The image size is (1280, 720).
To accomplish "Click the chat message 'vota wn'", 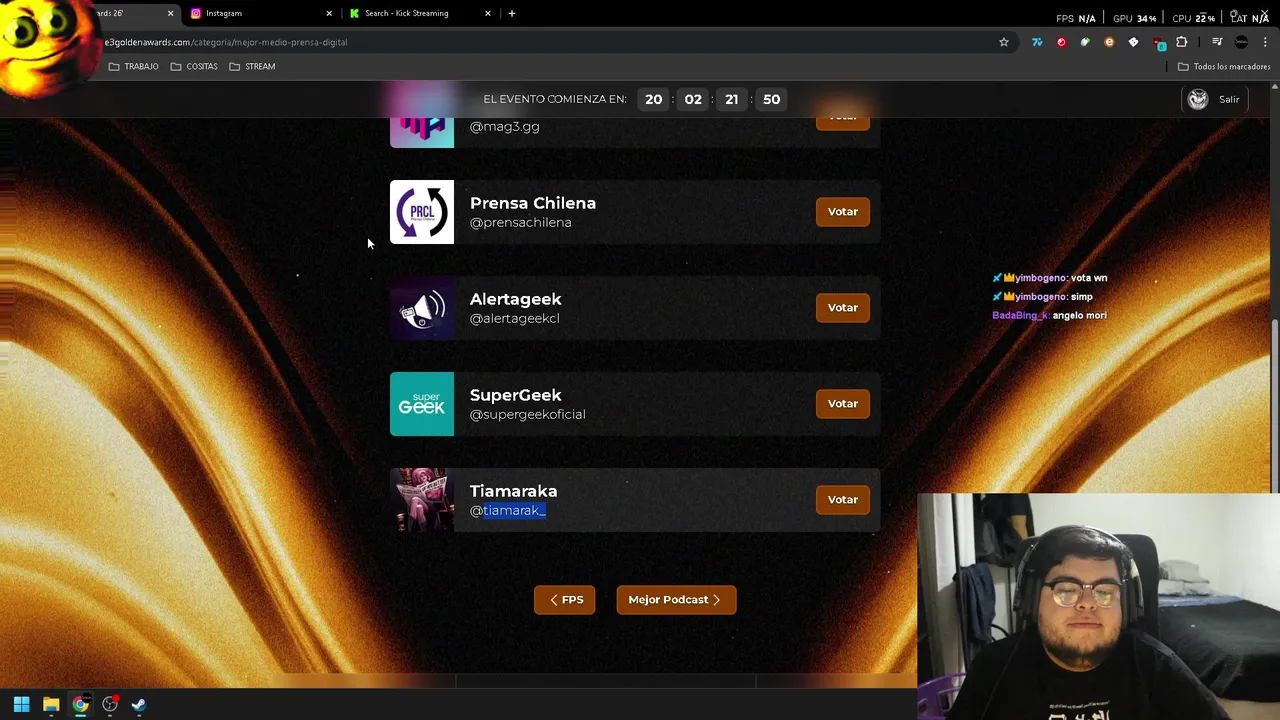I will [1089, 278].
